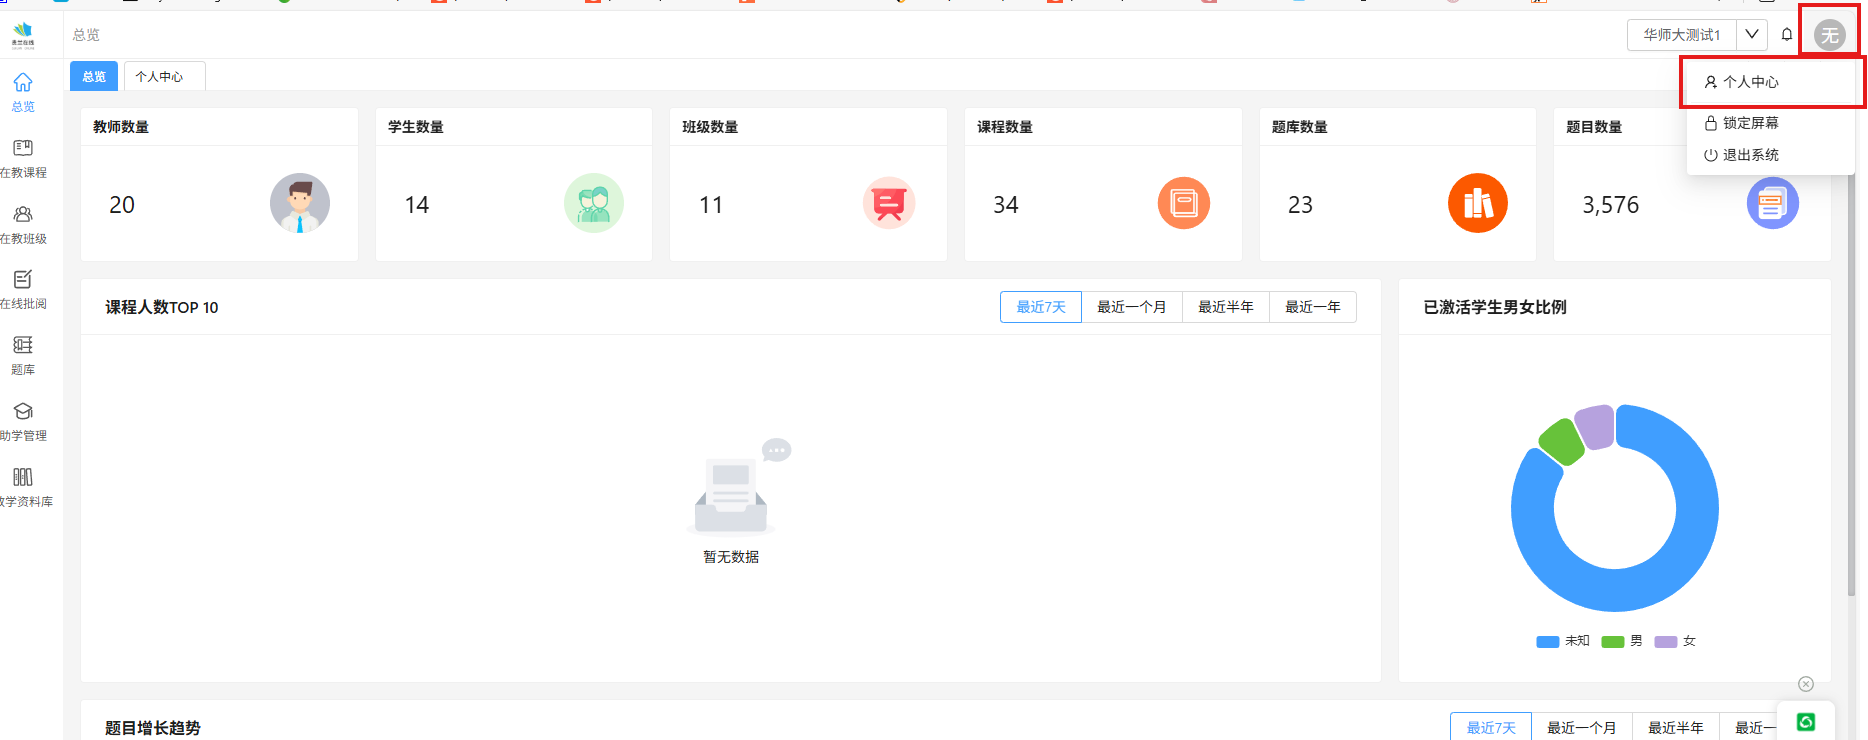Toggle the 未知 legend swatch in the chart
Screen dimensions: 1868x740
(1547, 642)
